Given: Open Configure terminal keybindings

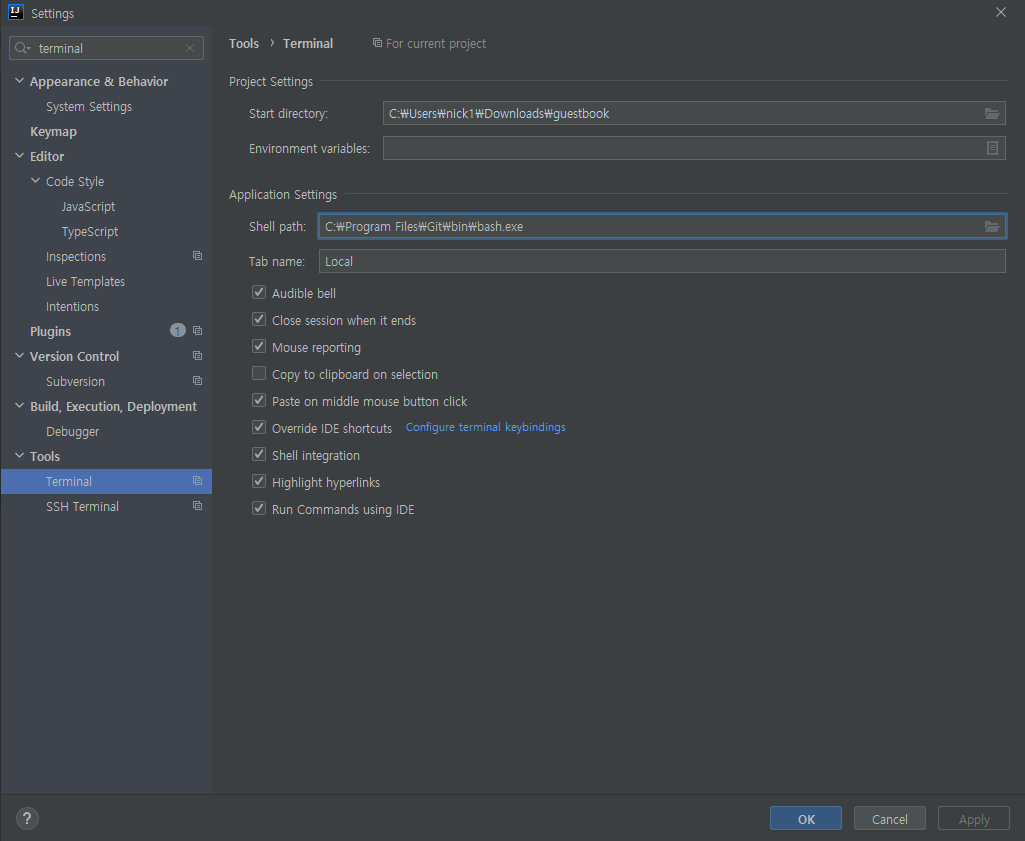Looking at the screenshot, I should 485,427.
